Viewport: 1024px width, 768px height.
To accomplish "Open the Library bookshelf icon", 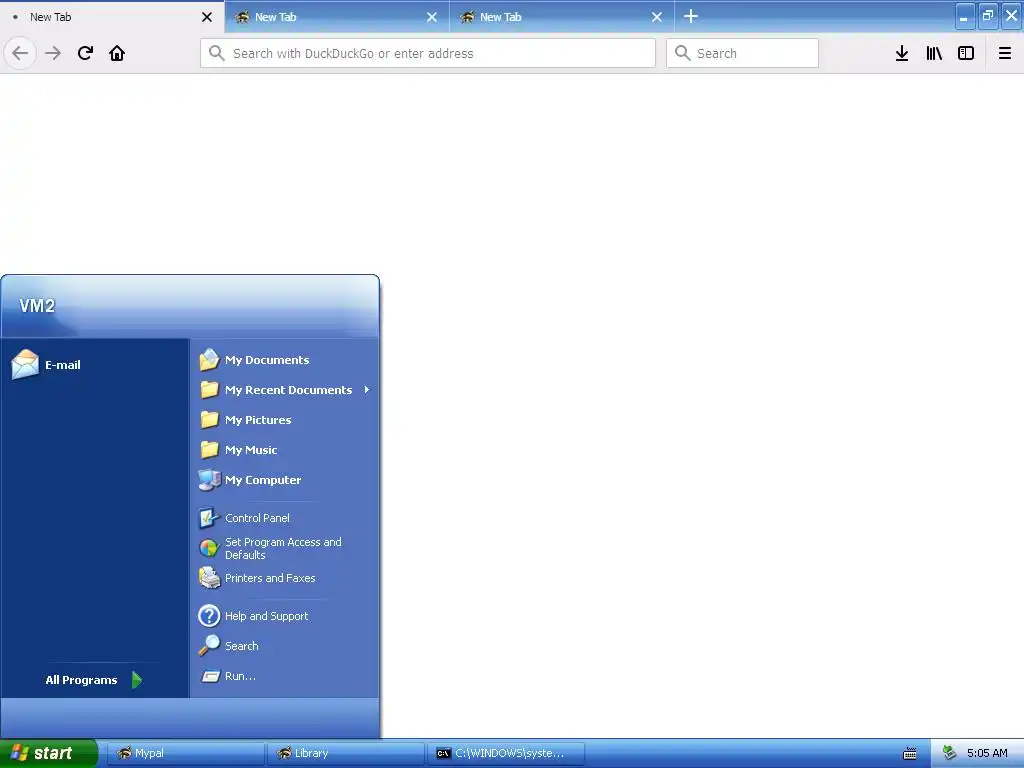I will pyautogui.click(x=934, y=53).
